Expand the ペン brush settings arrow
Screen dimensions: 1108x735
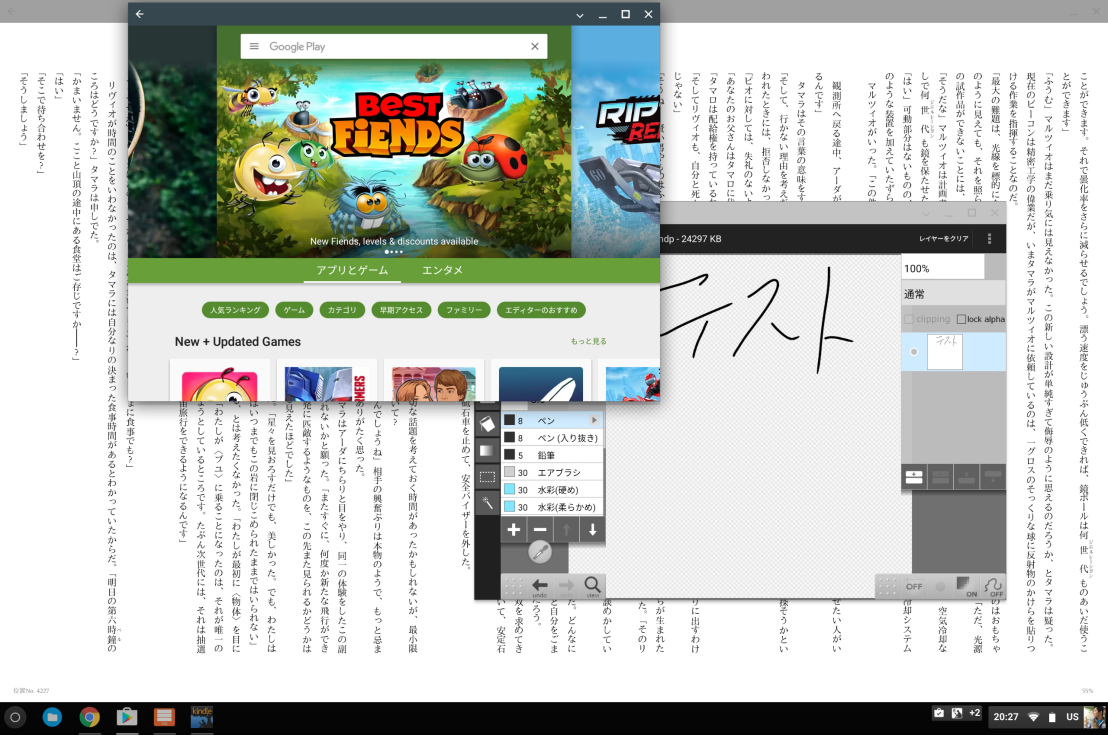594,421
